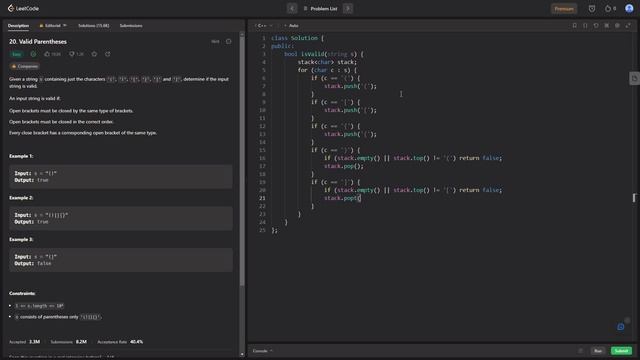Viewport: 640px width, 360px height.
Task: Open the C++ language dropdown
Action: [x=264, y=26]
